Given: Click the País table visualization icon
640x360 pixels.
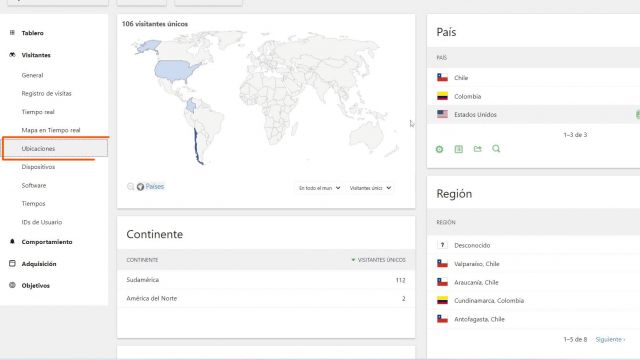Looking at the screenshot, I should [x=459, y=149].
